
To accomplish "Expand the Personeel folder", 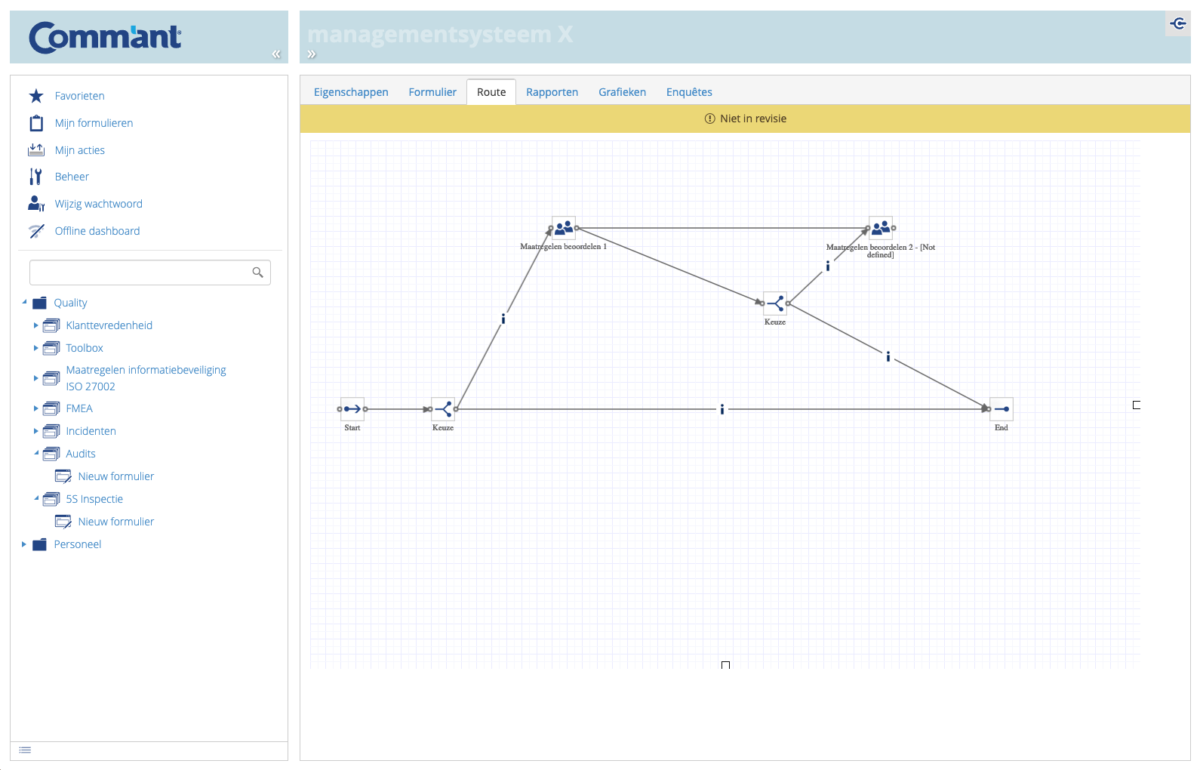I will [x=23, y=544].
